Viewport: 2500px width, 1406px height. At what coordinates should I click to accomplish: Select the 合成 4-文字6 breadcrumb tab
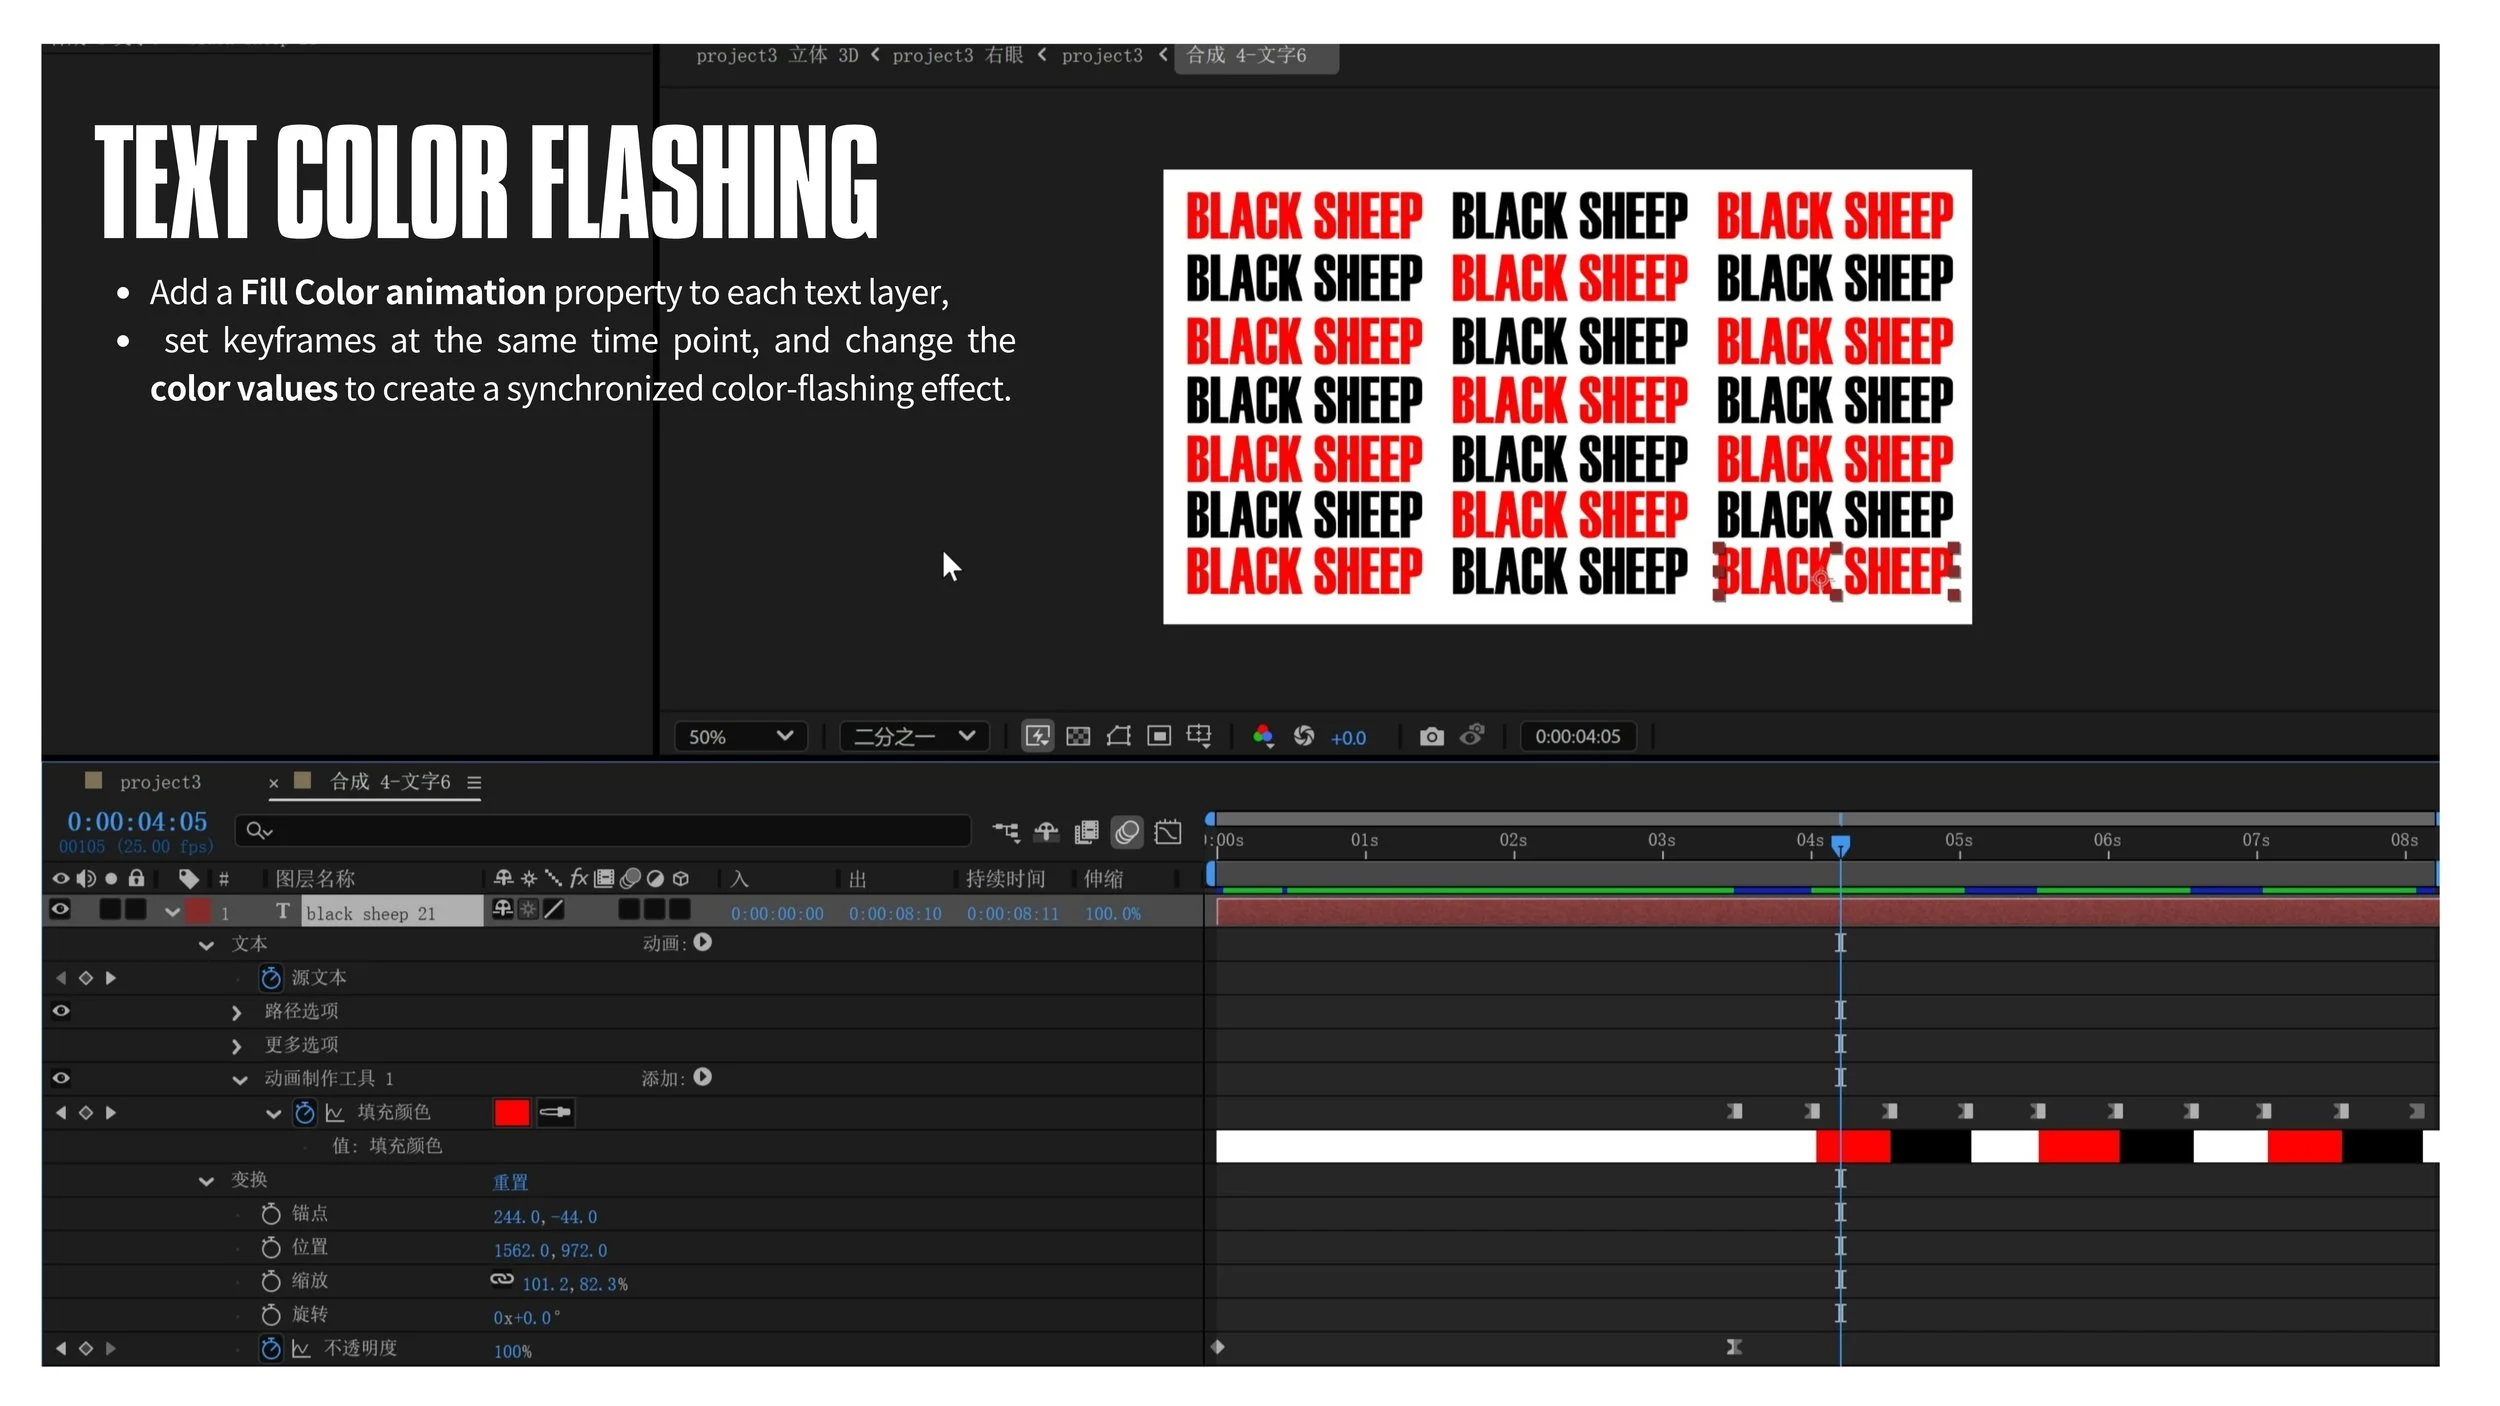coord(1246,56)
